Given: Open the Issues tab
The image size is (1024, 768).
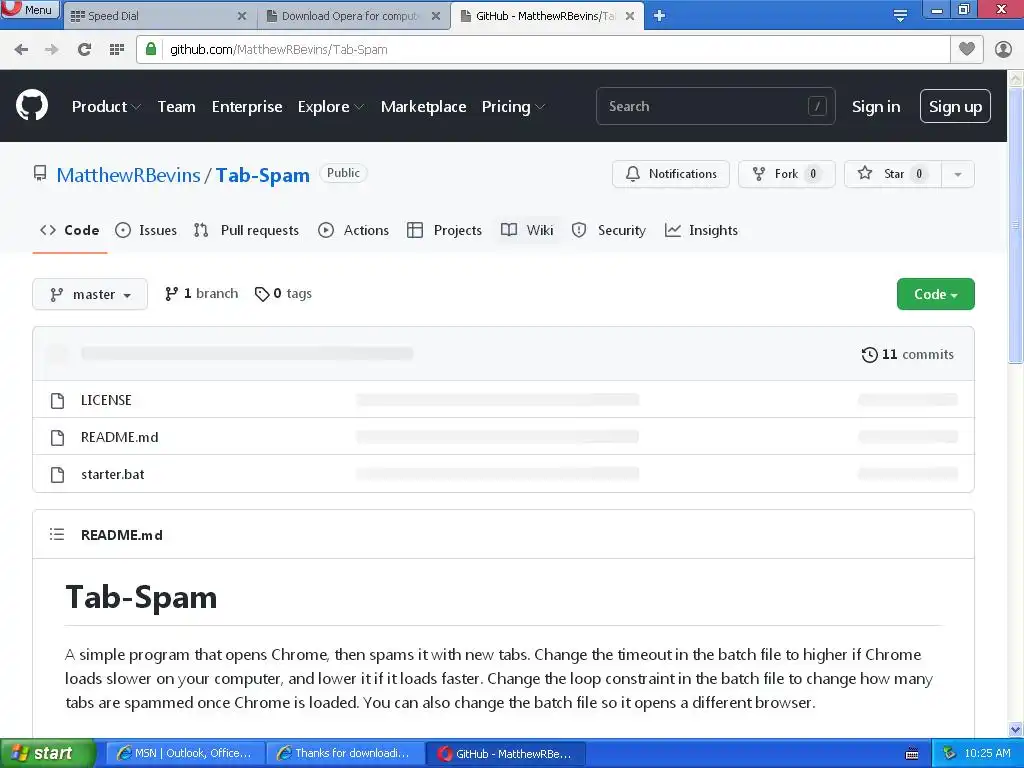Looking at the screenshot, I should tap(146, 230).
